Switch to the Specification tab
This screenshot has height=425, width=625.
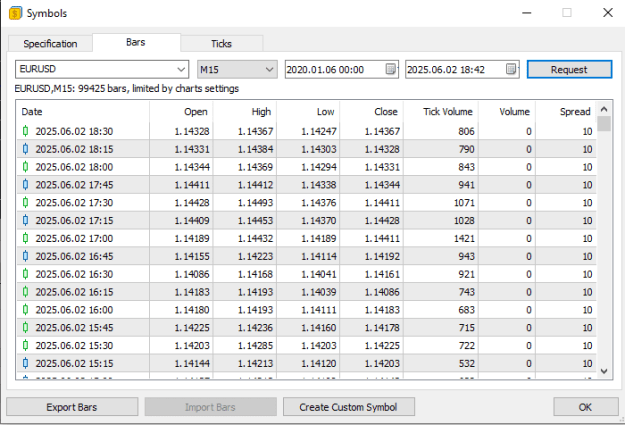[x=50, y=43]
